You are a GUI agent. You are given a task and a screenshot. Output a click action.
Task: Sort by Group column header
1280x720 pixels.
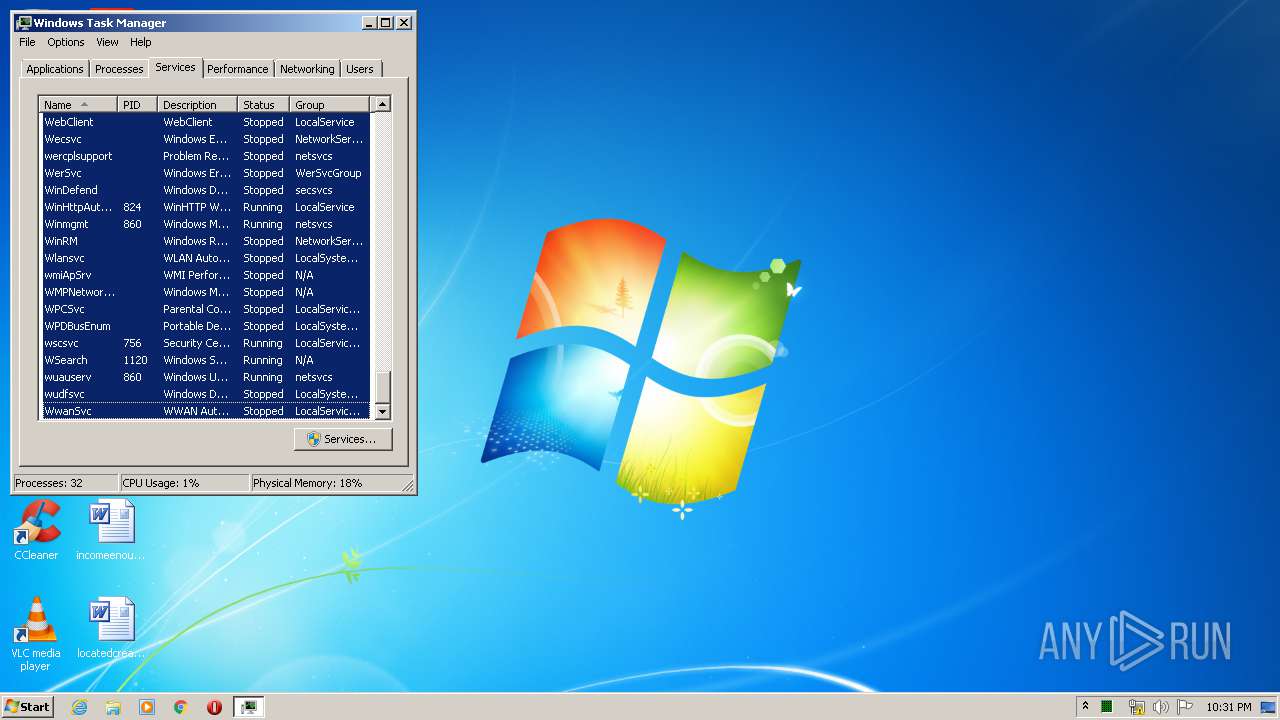(330, 105)
